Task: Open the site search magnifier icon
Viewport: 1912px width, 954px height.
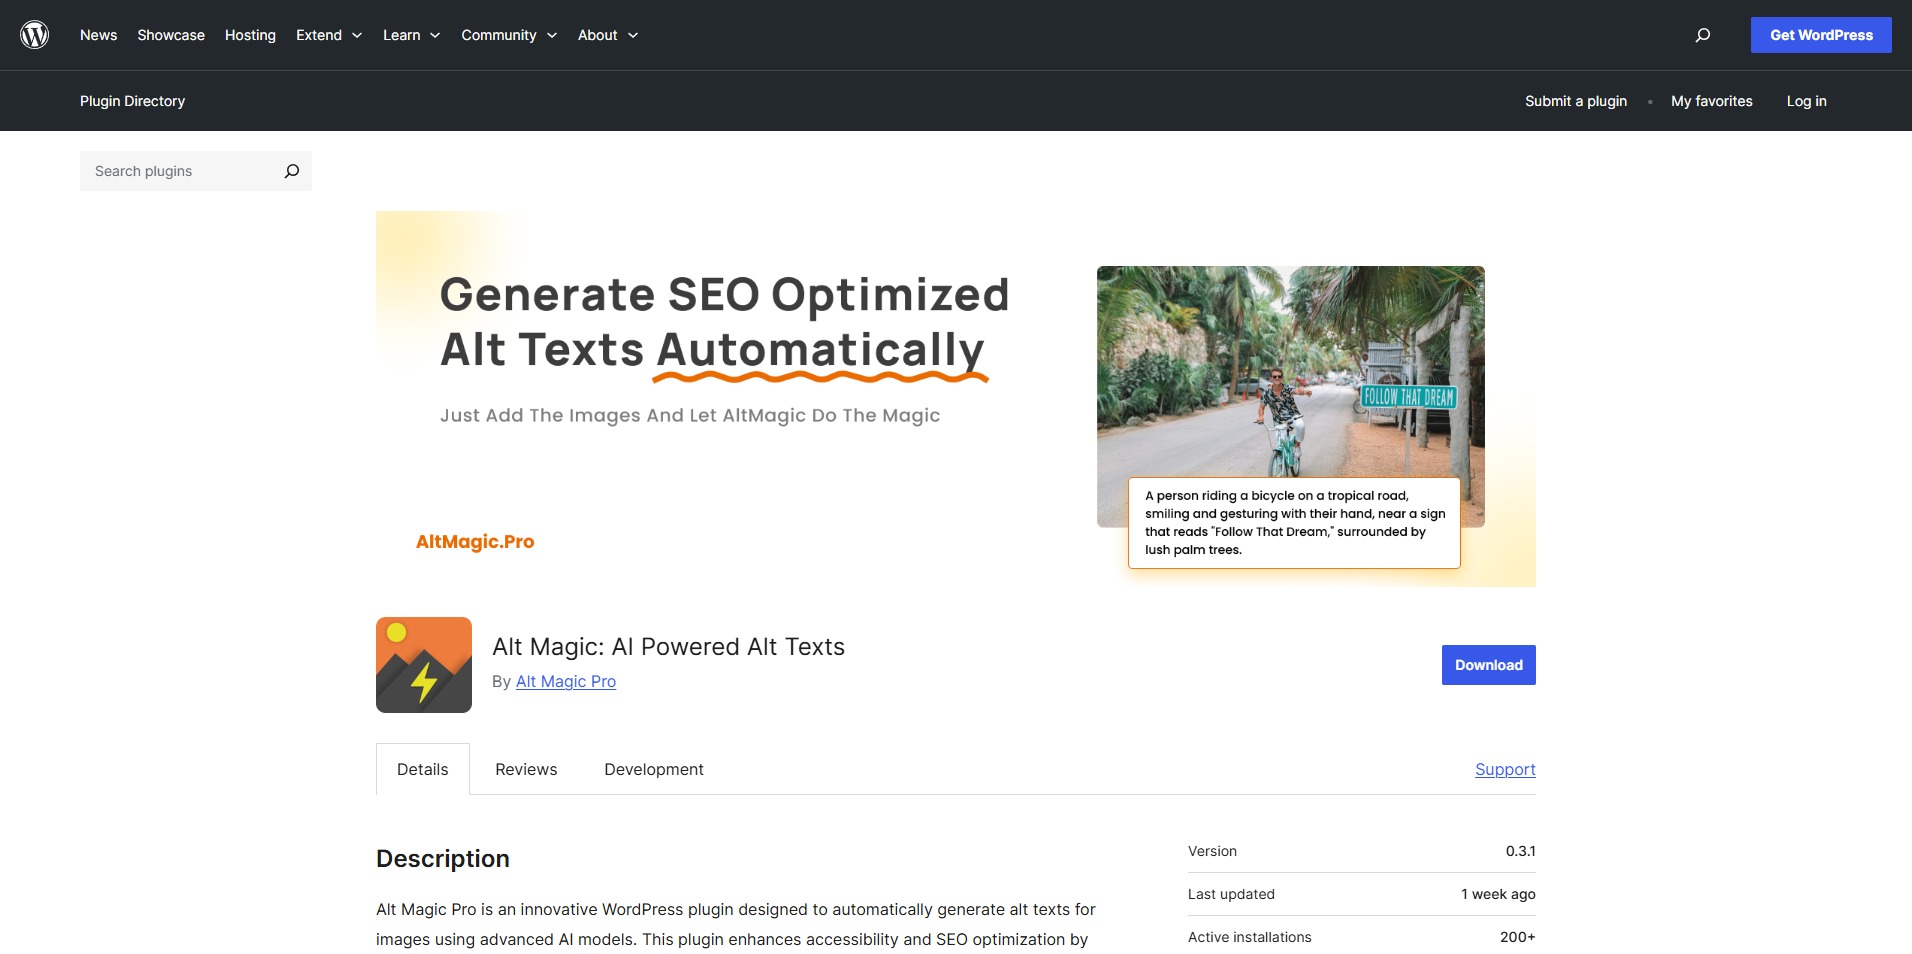Action: point(1703,35)
